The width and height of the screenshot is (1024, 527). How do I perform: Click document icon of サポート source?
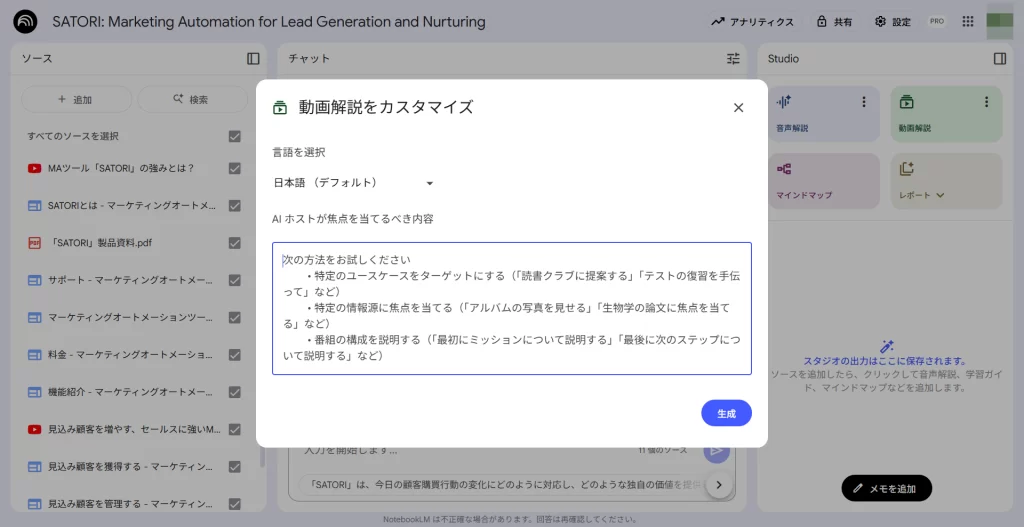point(35,280)
